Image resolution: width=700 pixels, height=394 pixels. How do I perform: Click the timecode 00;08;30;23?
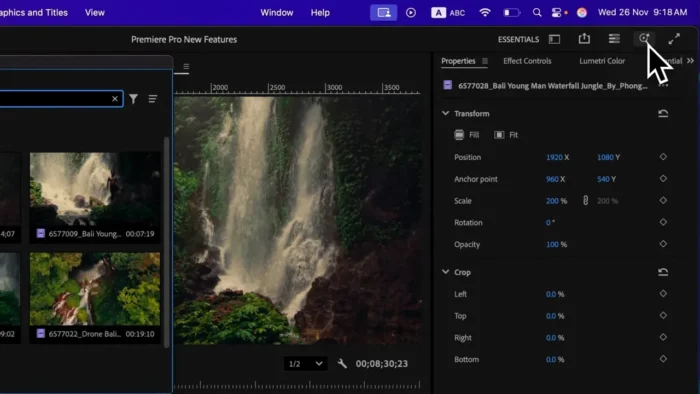(382, 364)
